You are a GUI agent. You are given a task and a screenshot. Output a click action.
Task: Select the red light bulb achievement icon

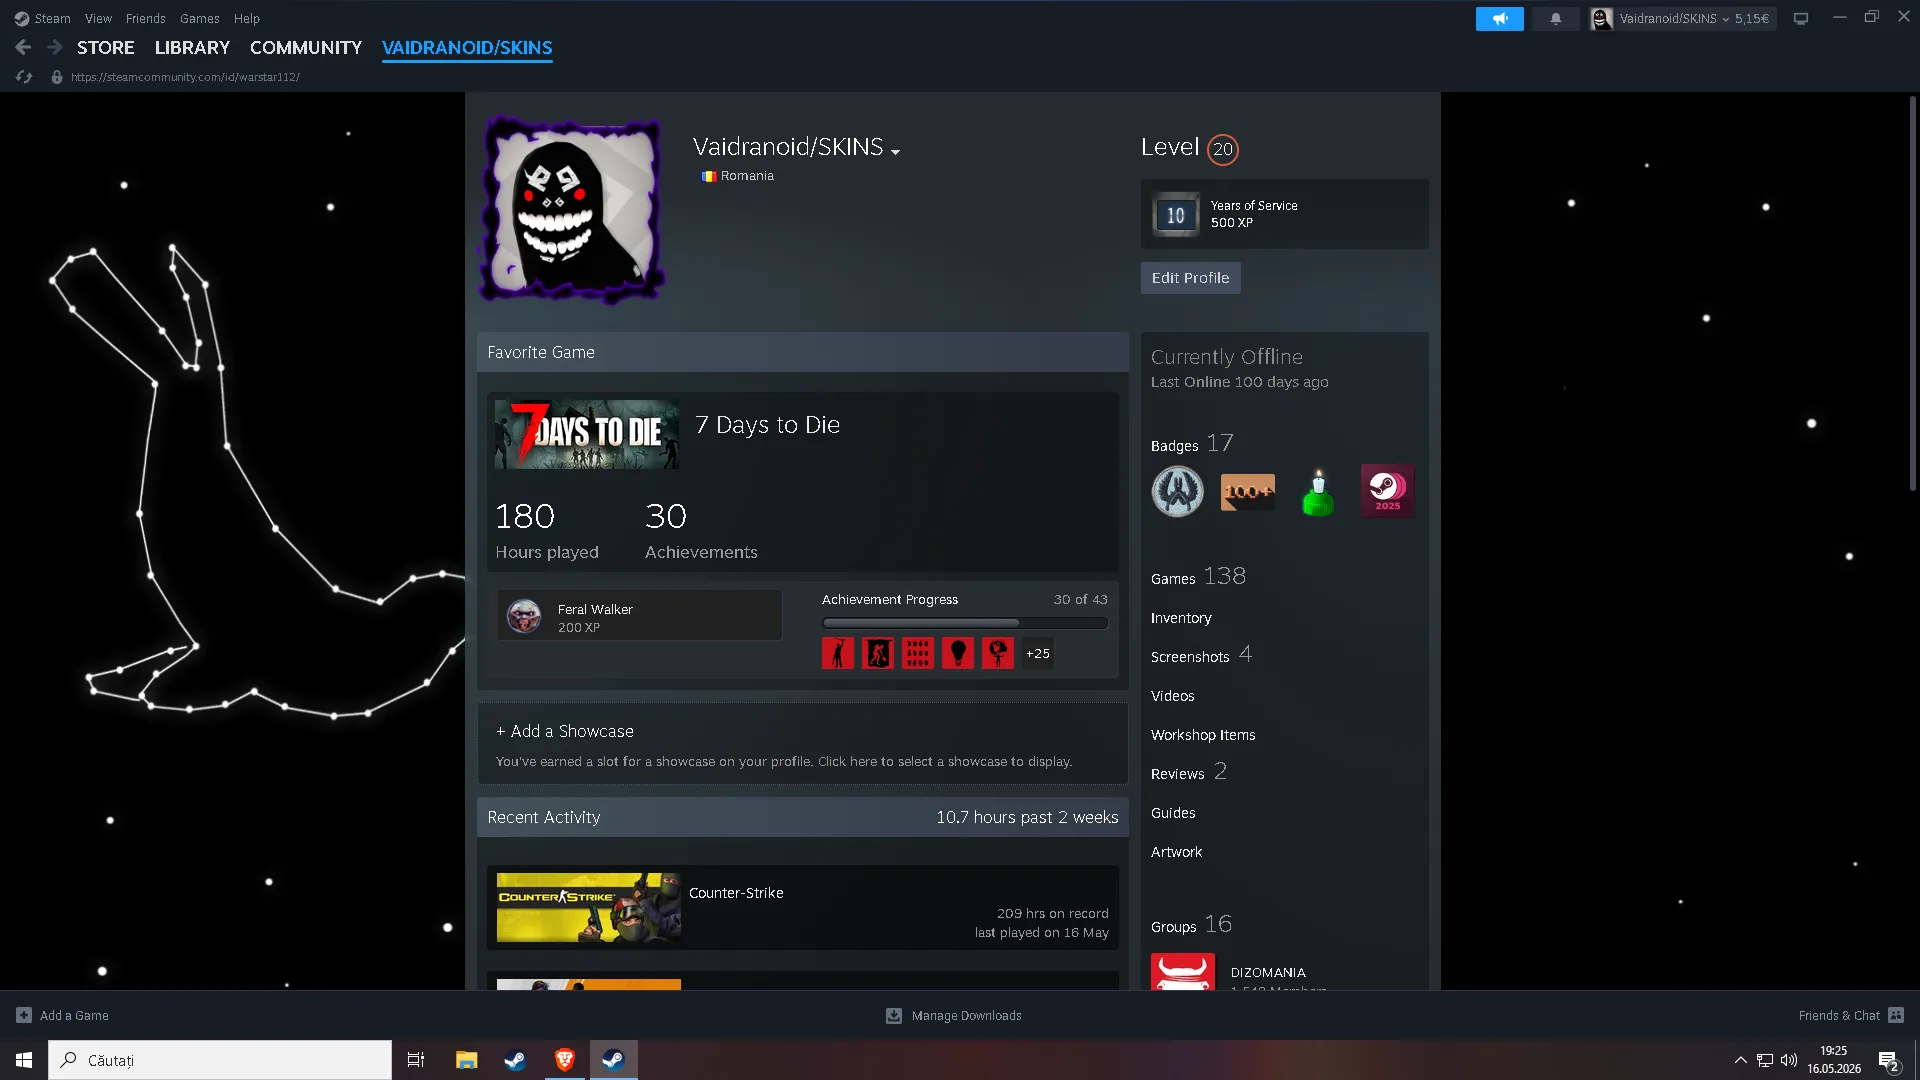pos(958,653)
